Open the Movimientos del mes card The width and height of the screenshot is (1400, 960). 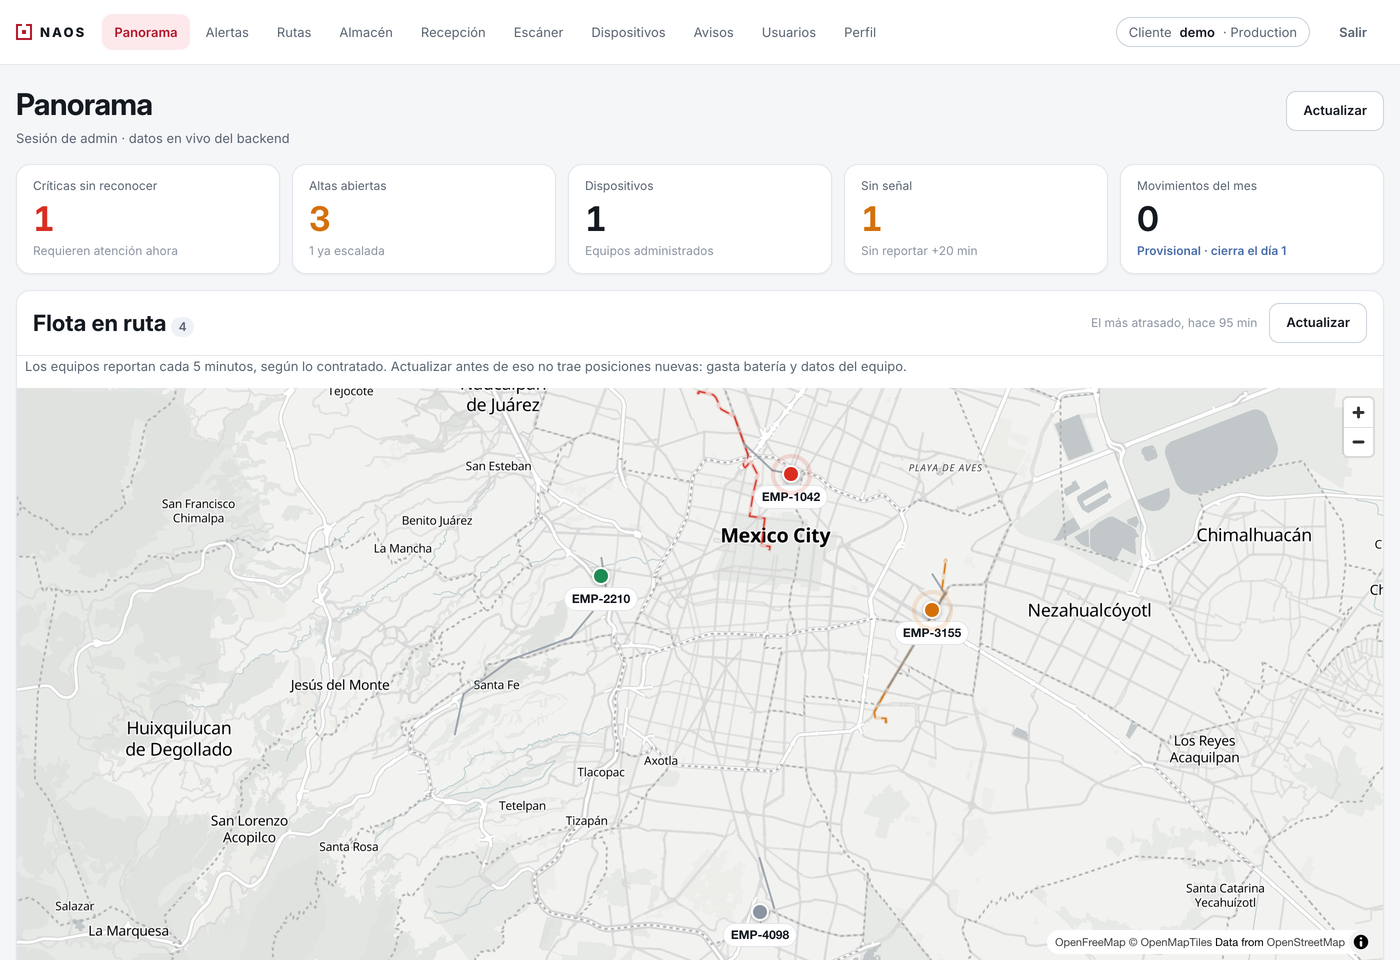1252,219
